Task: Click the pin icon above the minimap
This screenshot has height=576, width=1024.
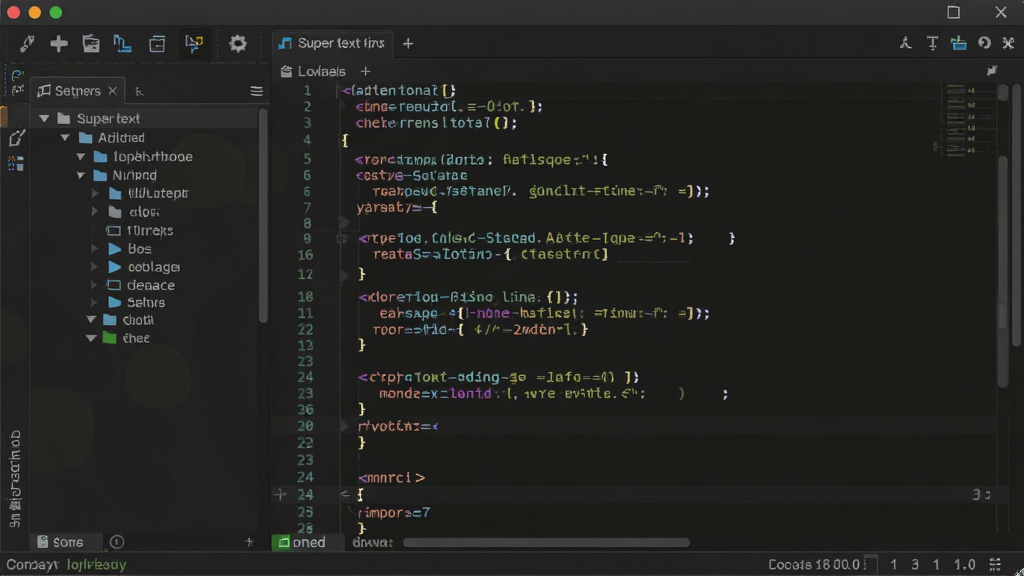Action: pos(992,71)
